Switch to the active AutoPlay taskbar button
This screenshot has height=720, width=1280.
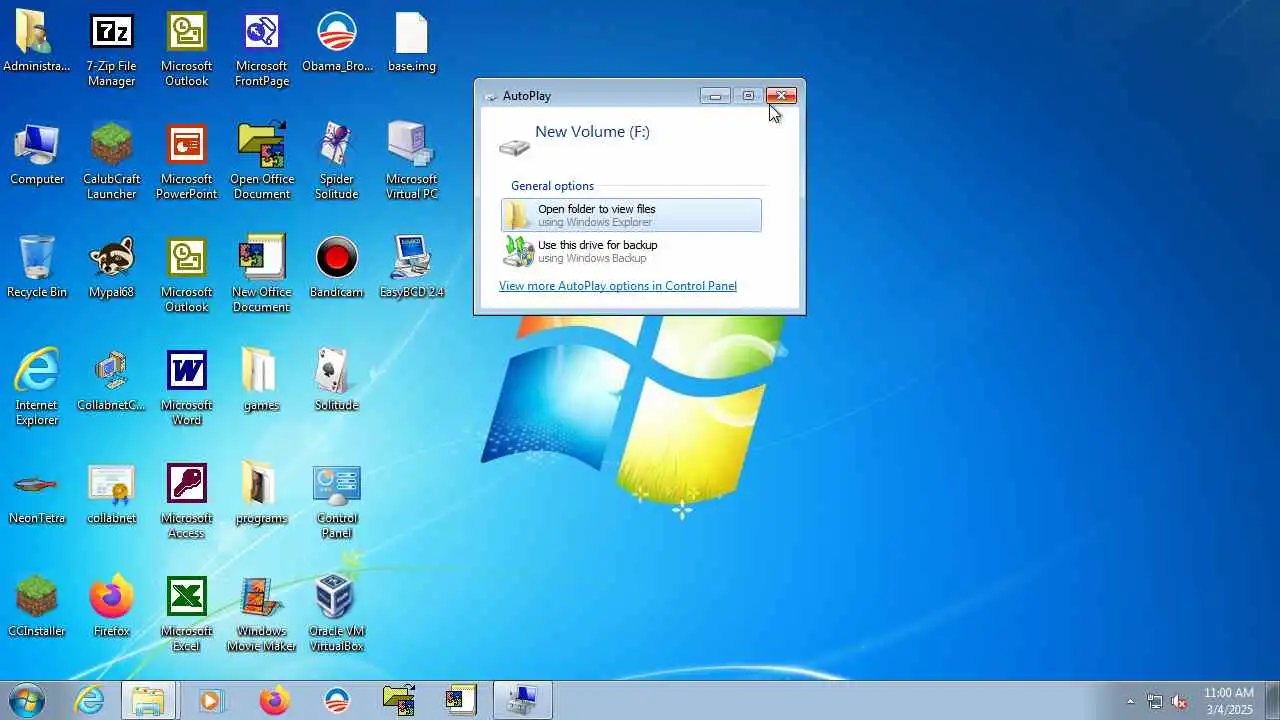tap(523, 701)
